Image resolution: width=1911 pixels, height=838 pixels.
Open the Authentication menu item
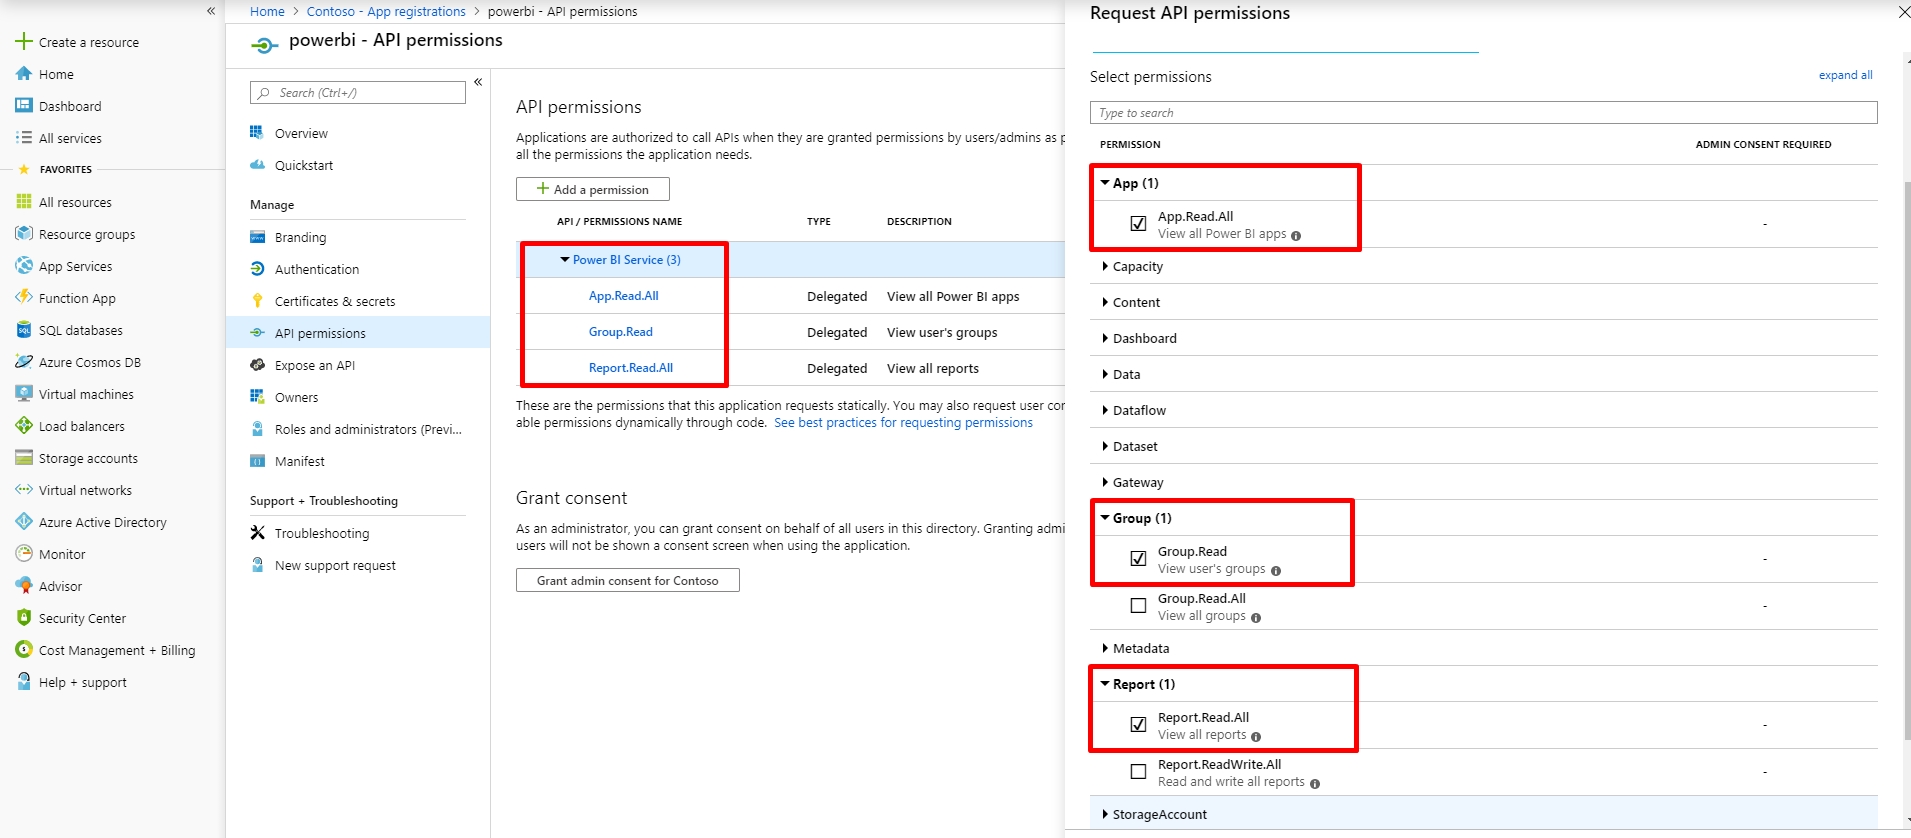pos(316,269)
